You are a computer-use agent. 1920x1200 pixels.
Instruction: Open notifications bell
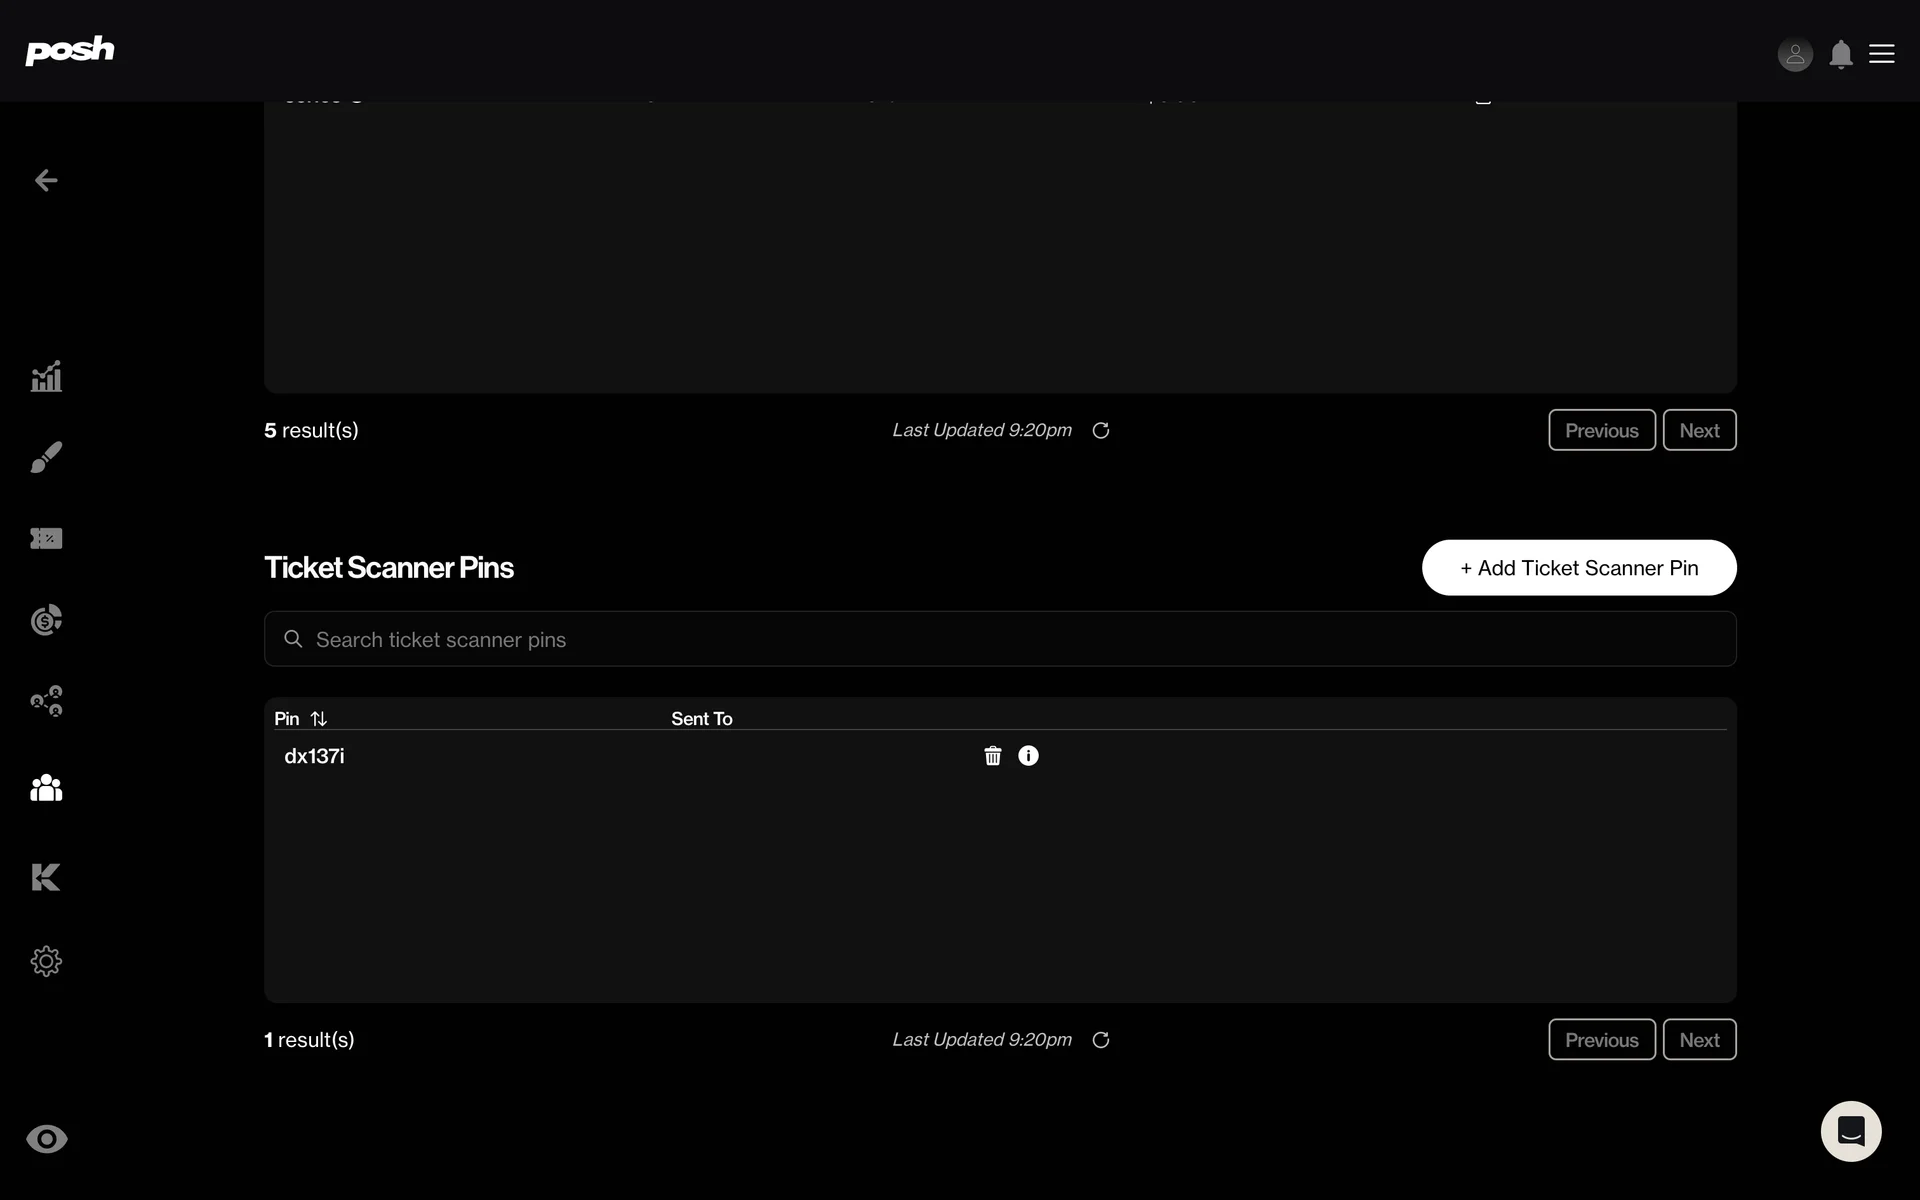(1841, 54)
